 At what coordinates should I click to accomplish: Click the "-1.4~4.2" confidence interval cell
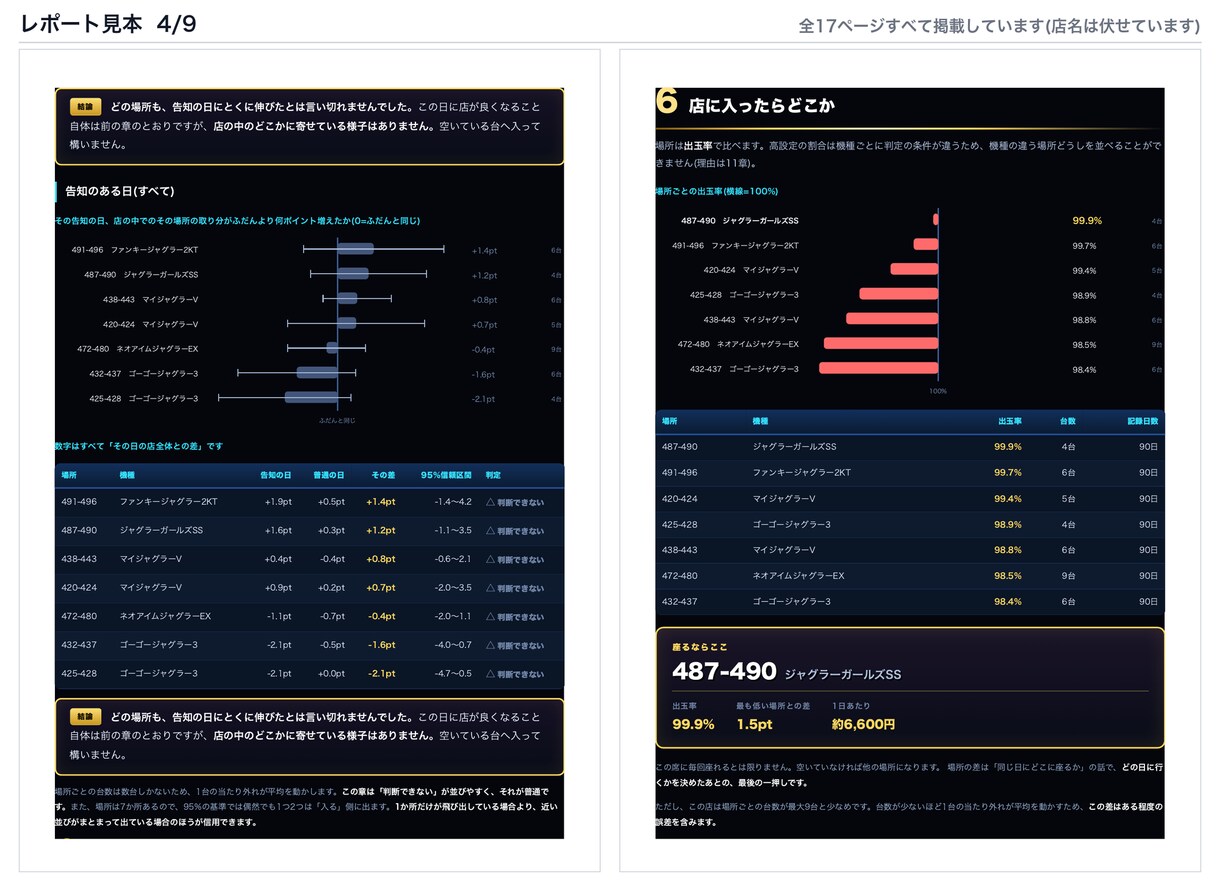click(x=453, y=502)
